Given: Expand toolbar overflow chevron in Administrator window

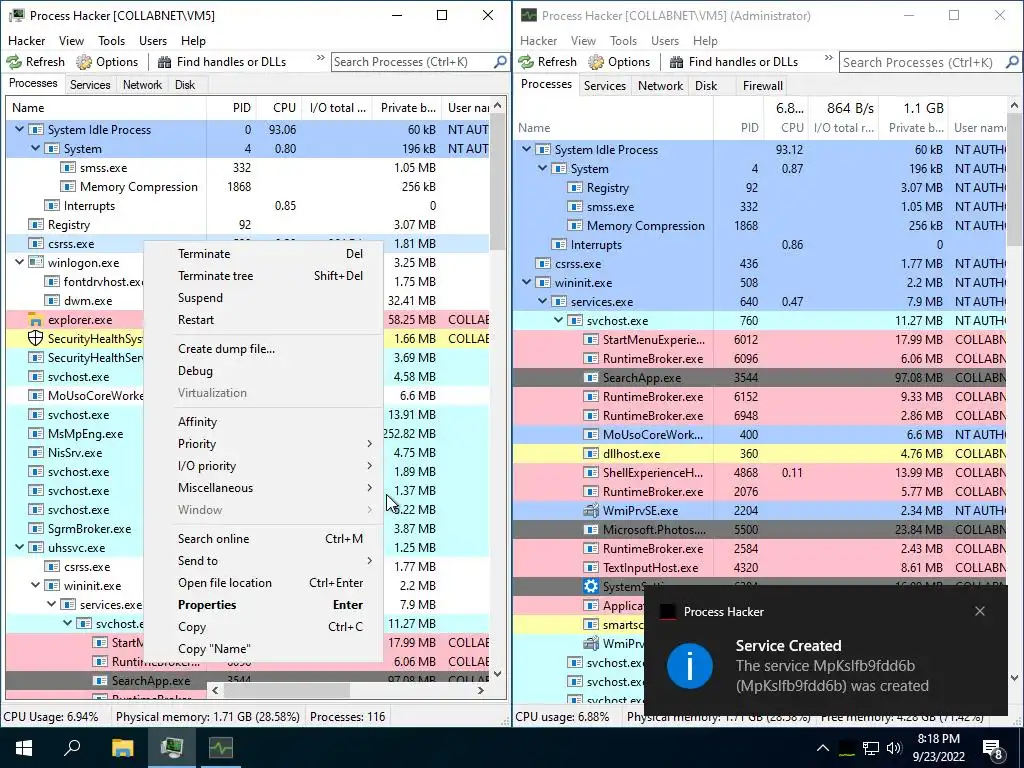Looking at the screenshot, I should tap(829, 58).
